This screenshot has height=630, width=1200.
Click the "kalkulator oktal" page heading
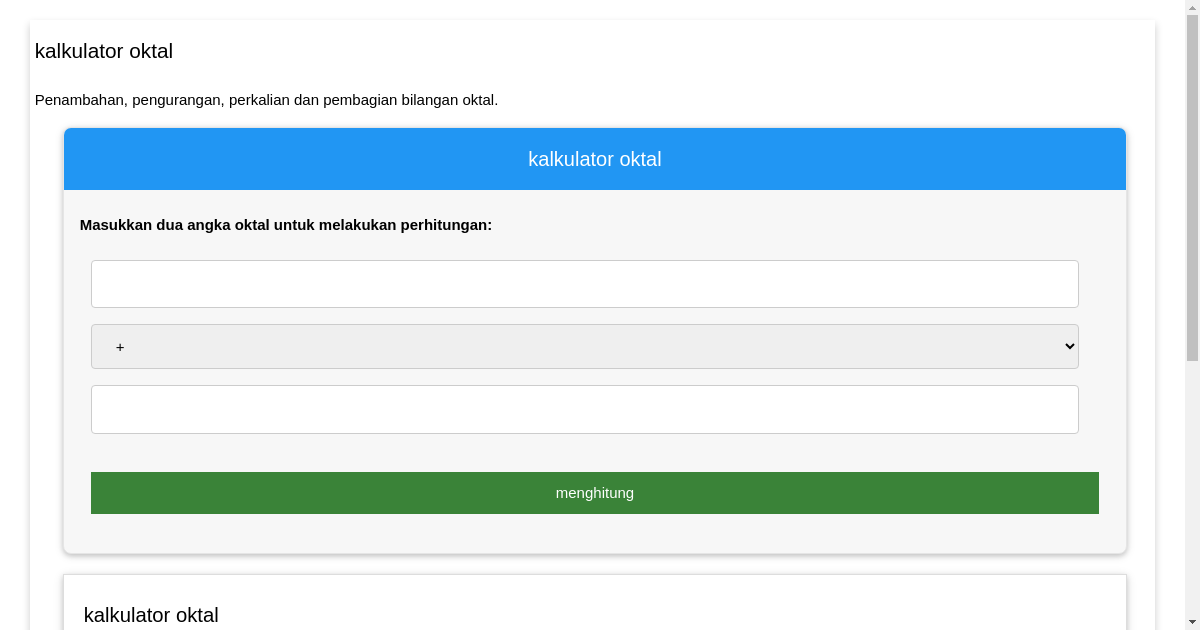click(x=103, y=51)
